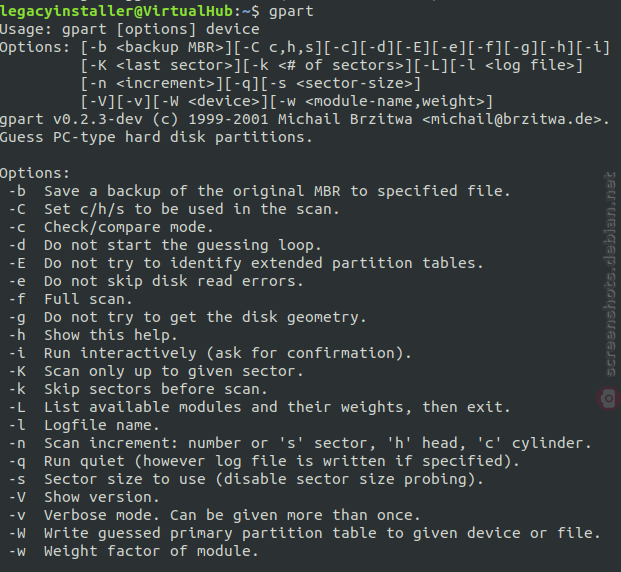The width and height of the screenshot is (621, 572).
Task: Click the -l Logfile name line
Action: point(84,425)
